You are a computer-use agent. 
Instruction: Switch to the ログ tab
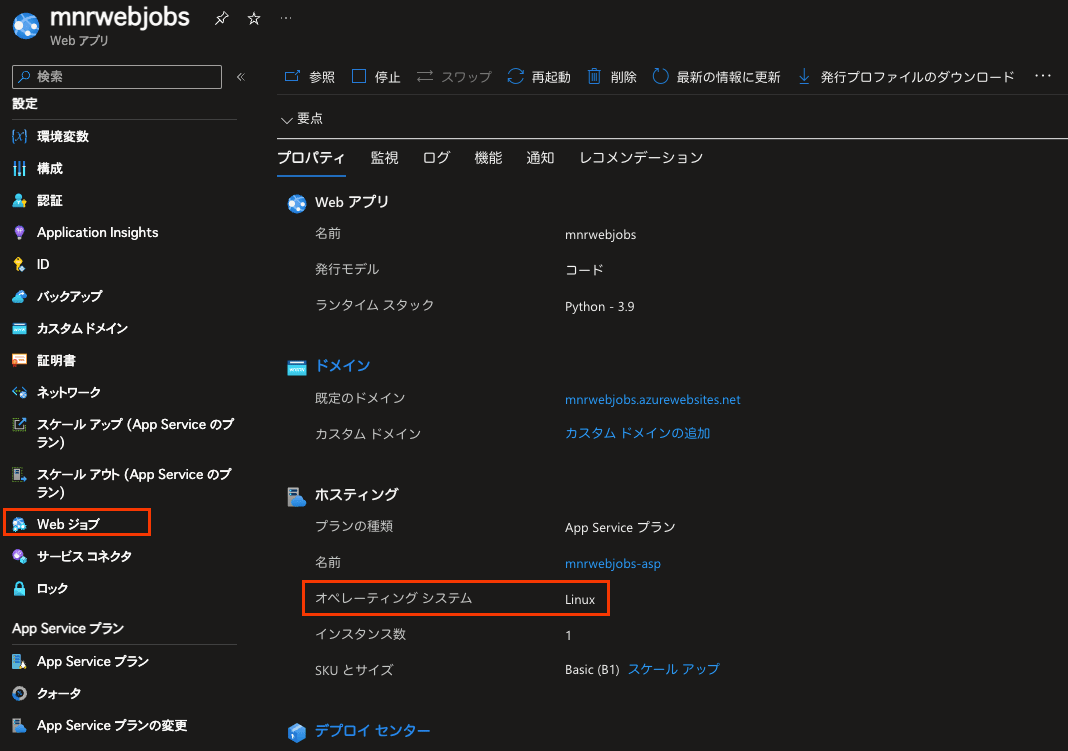tap(437, 158)
